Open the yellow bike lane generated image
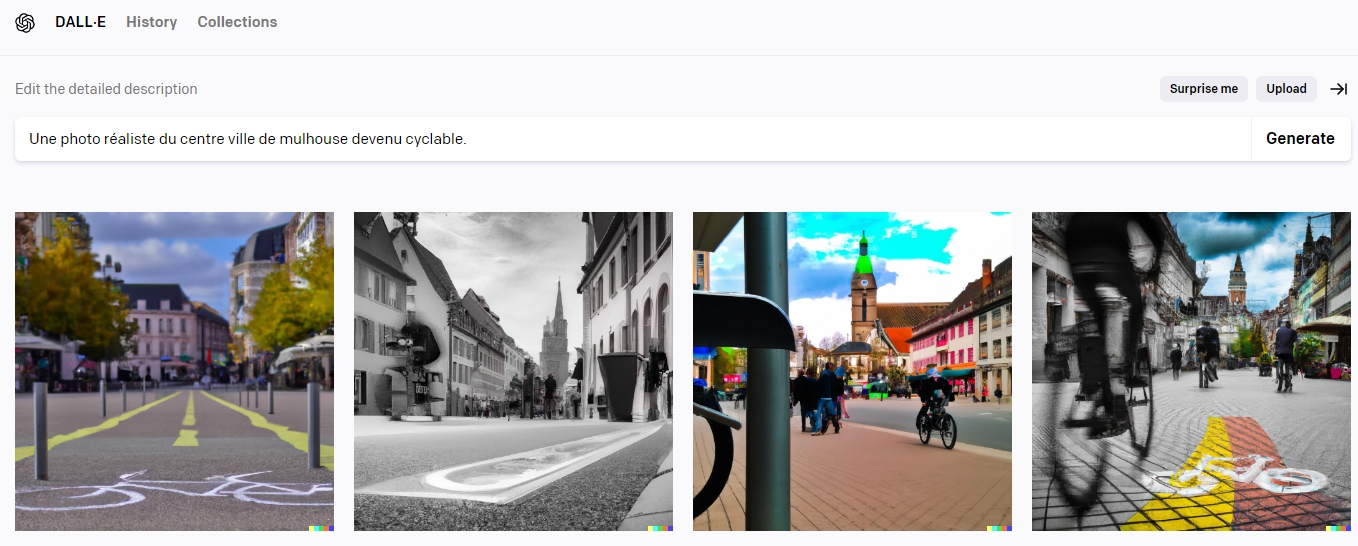 pyautogui.click(x=174, y=371)
